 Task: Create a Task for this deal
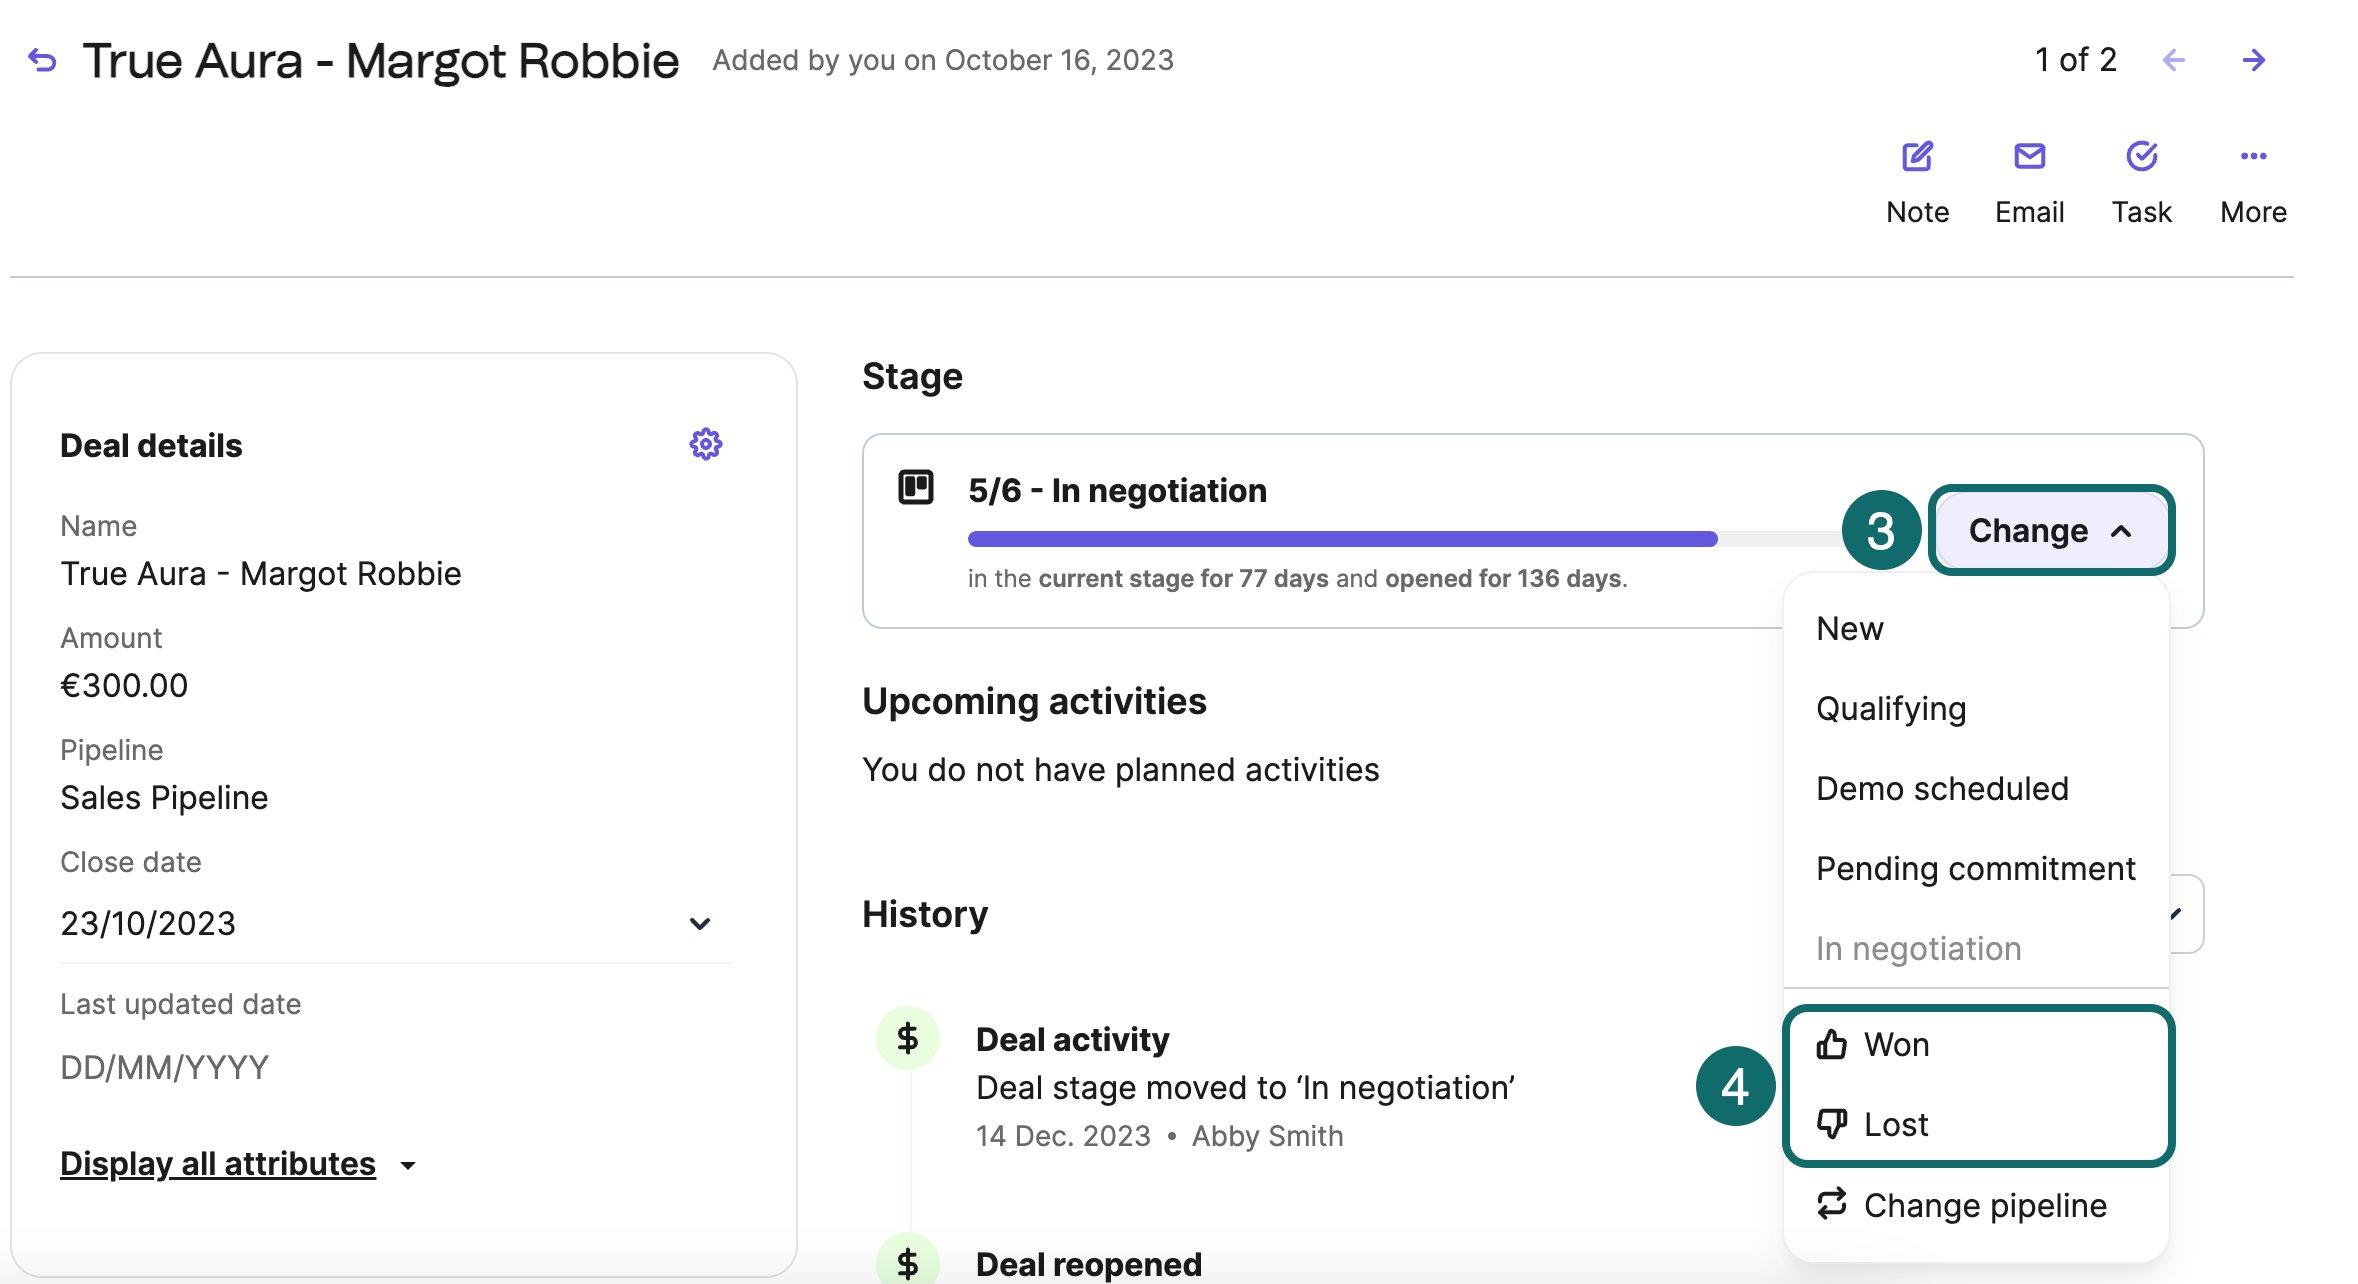click(x=2141, y=181)
